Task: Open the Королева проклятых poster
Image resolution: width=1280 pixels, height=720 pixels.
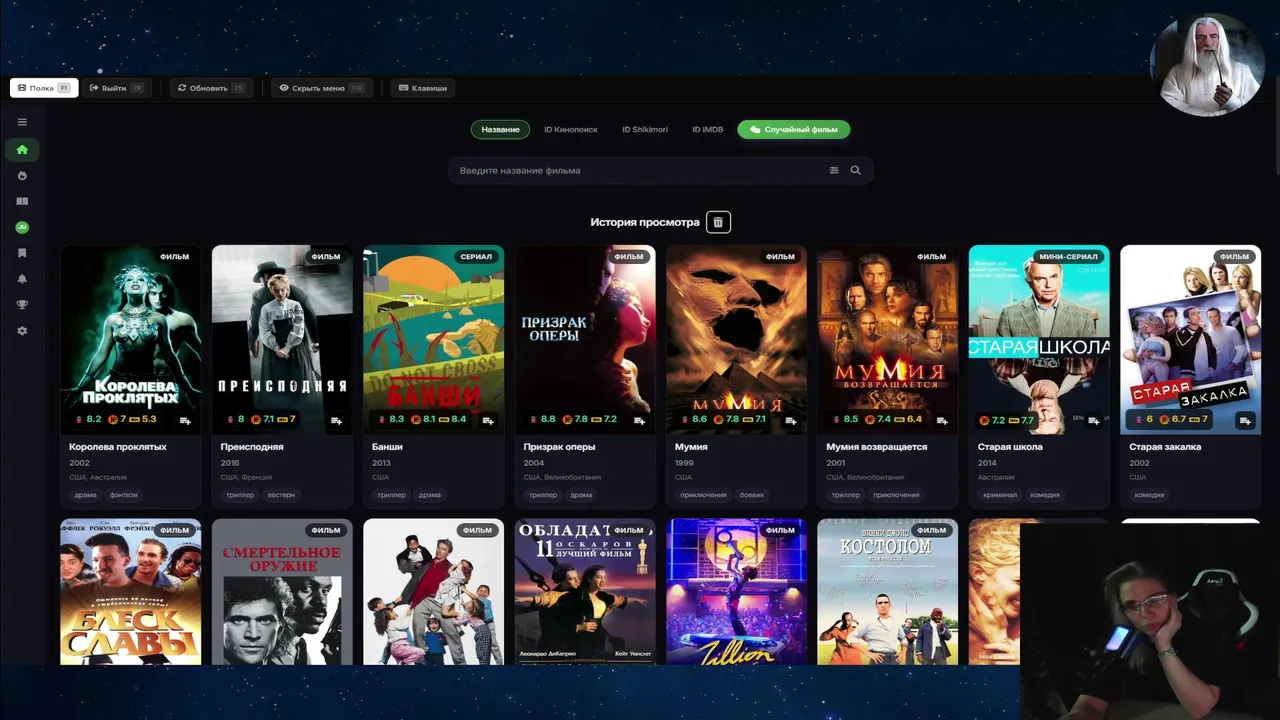Action: coord(131,339)
